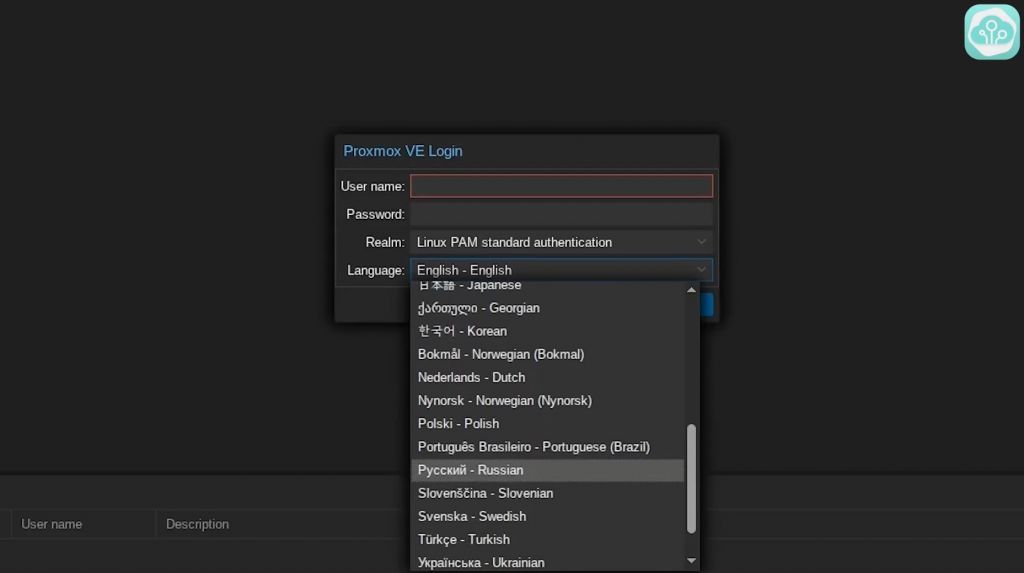The height and width of the screenshot is (573, 1024).
Task: Click scroll-up arrow of language list
Action: (691, 289)
